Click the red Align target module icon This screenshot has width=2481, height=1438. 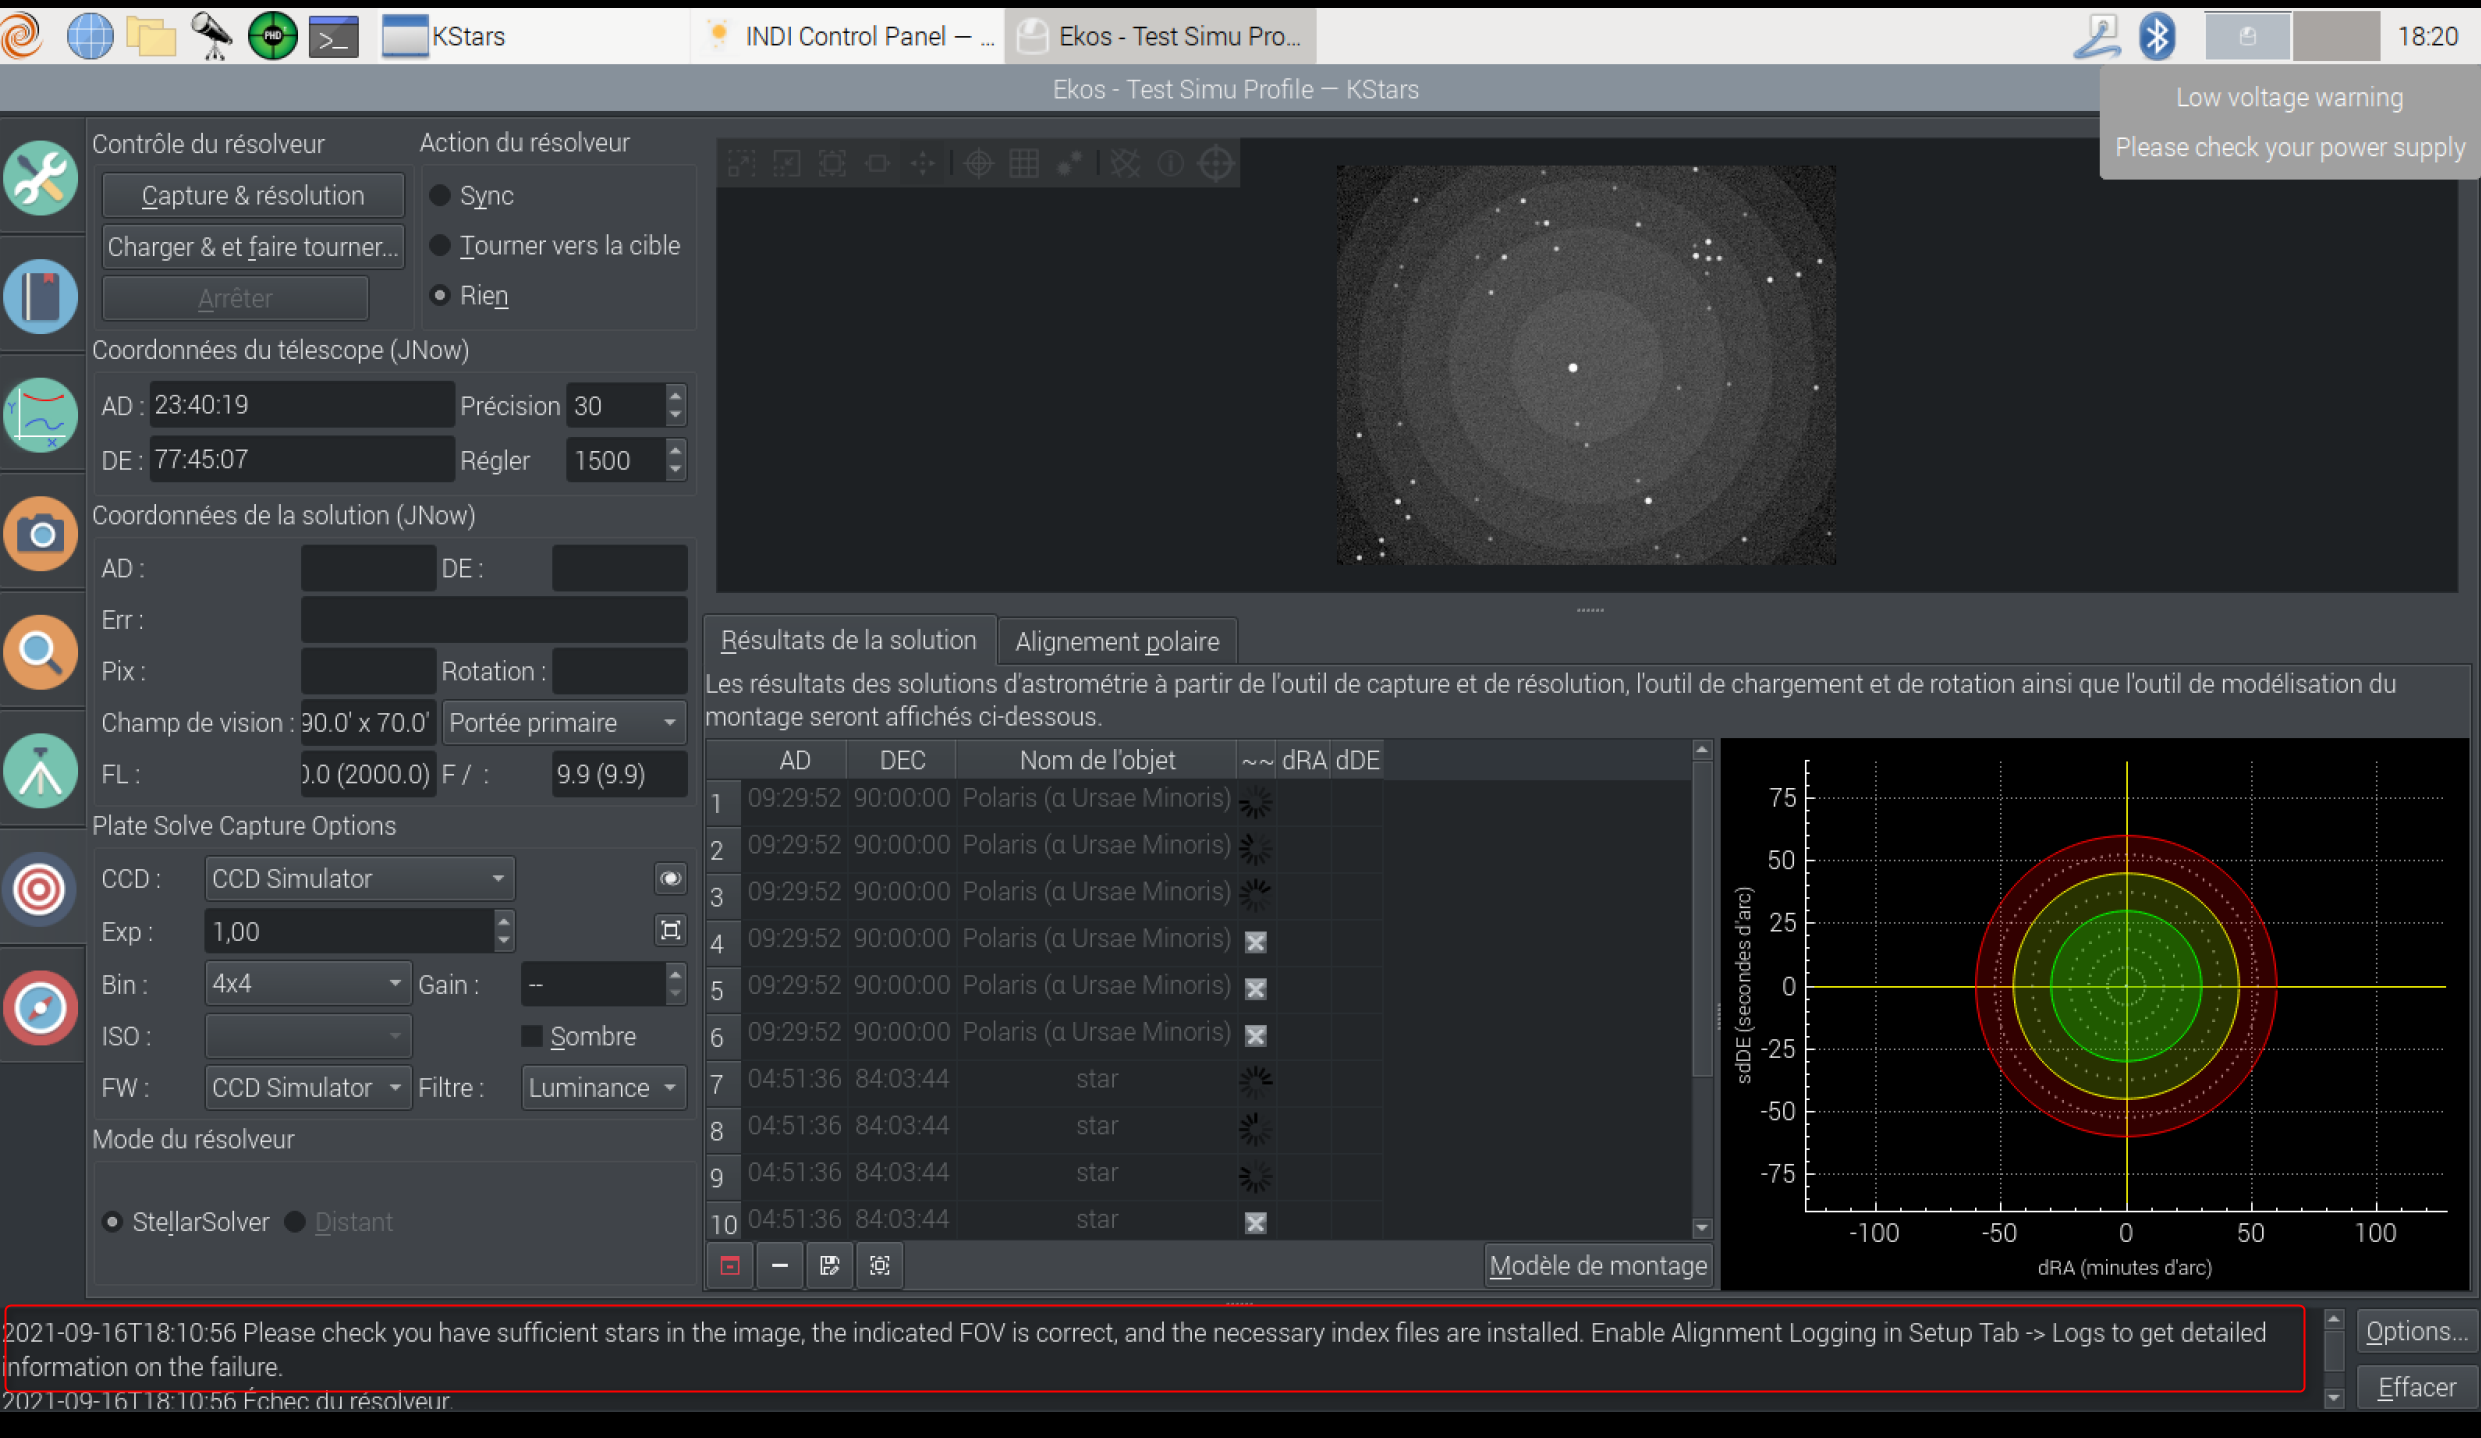click(x=40, y=889)
